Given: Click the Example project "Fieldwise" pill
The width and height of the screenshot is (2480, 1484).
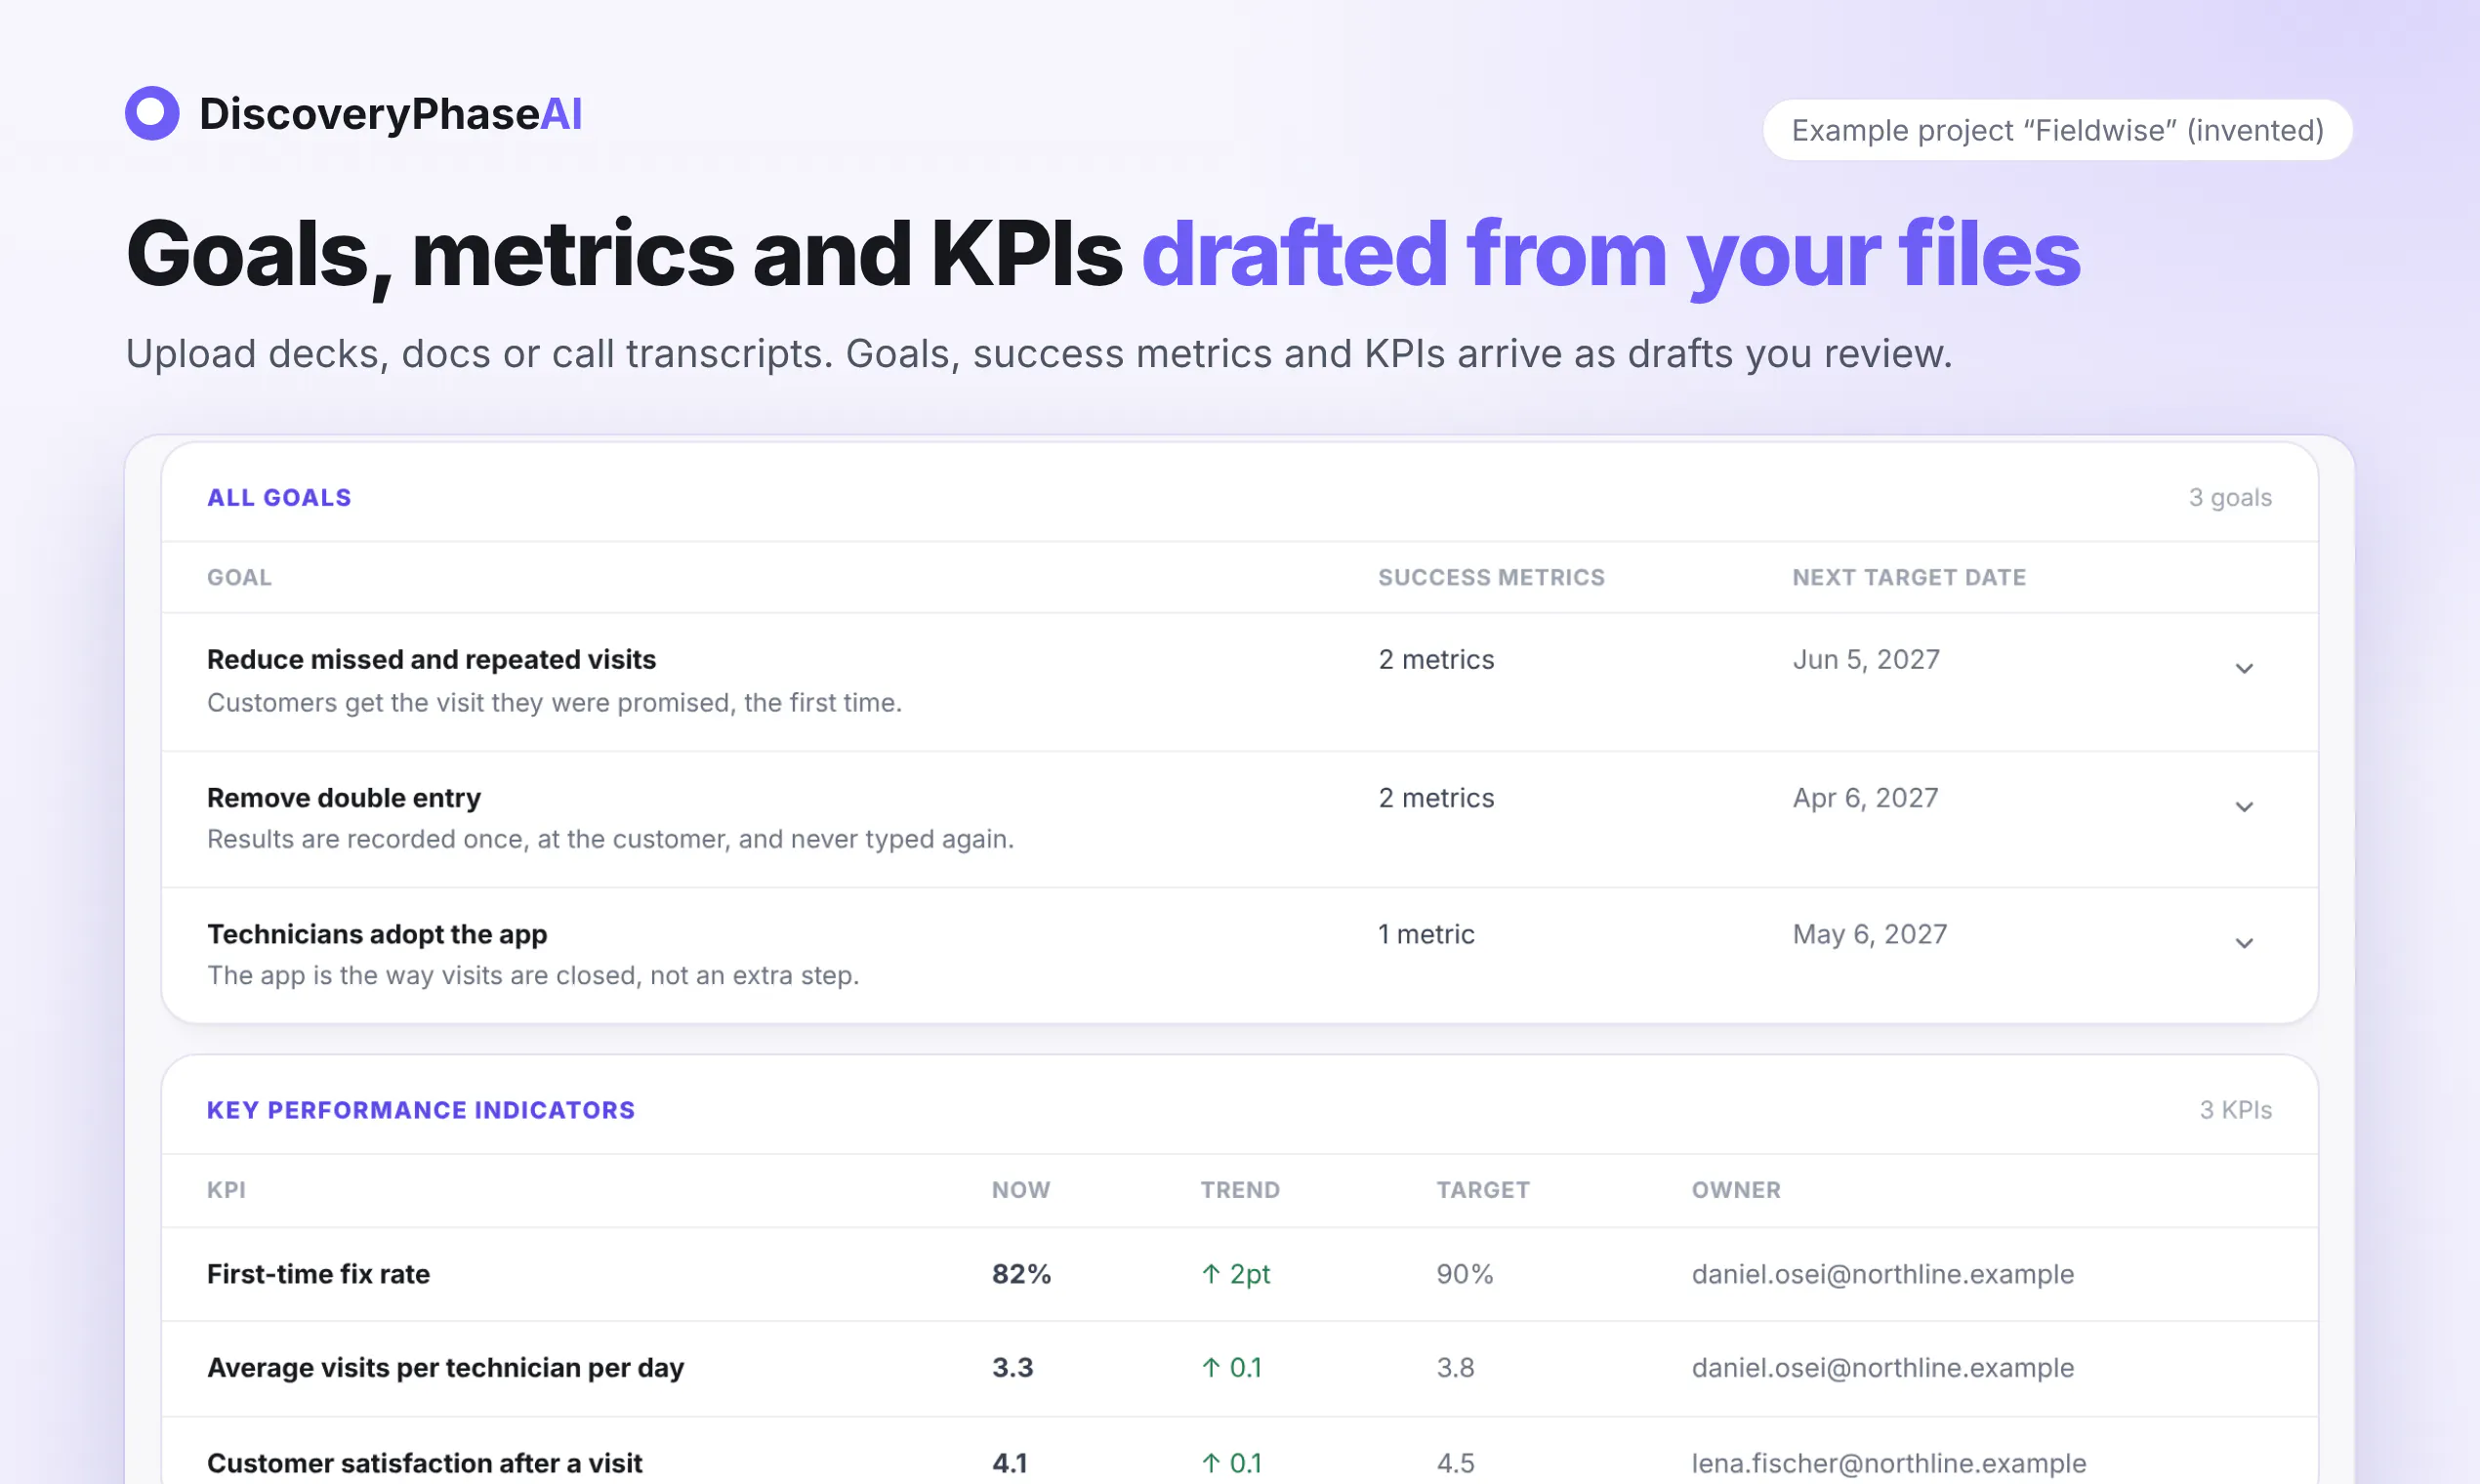Looking at the screenshot, I should (2057, 130).
